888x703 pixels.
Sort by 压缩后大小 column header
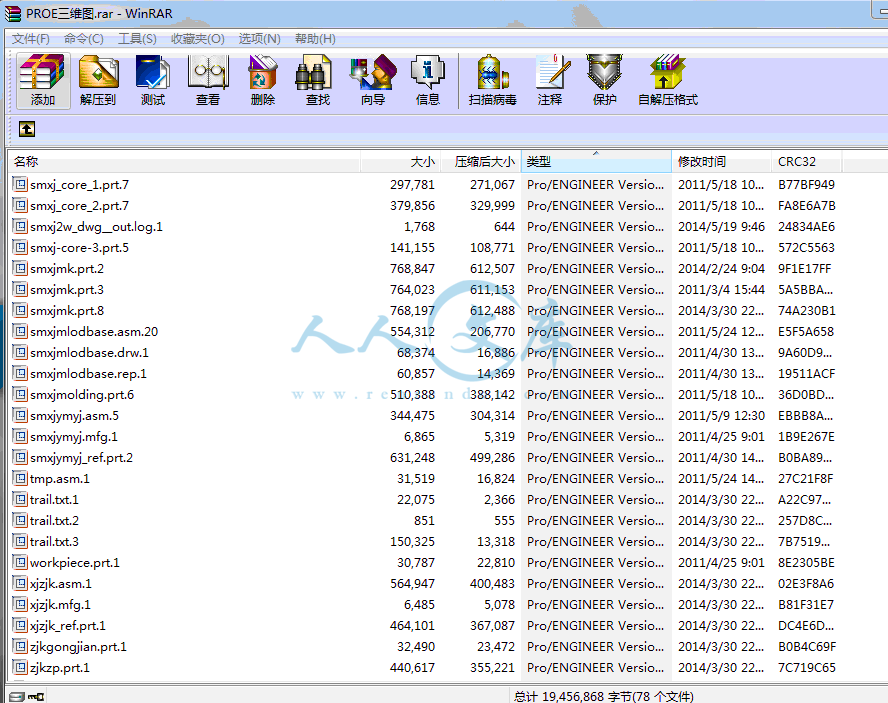click(x=480, y=161)
